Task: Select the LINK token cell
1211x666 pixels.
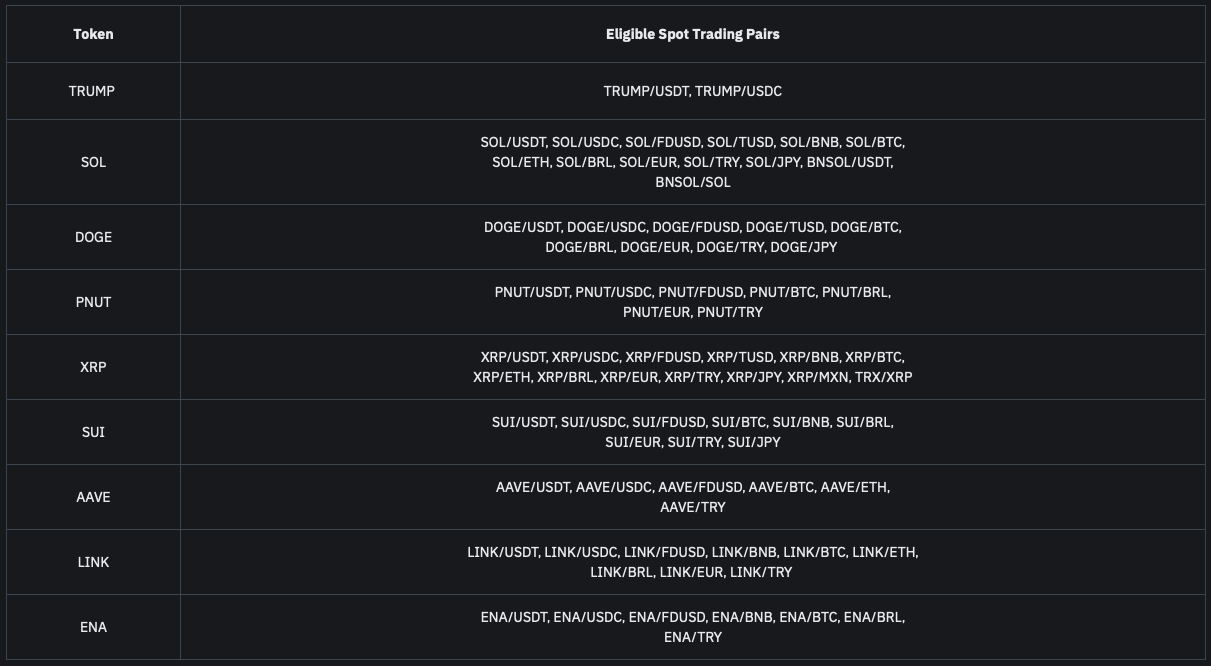Action: [x=93, y=562]
